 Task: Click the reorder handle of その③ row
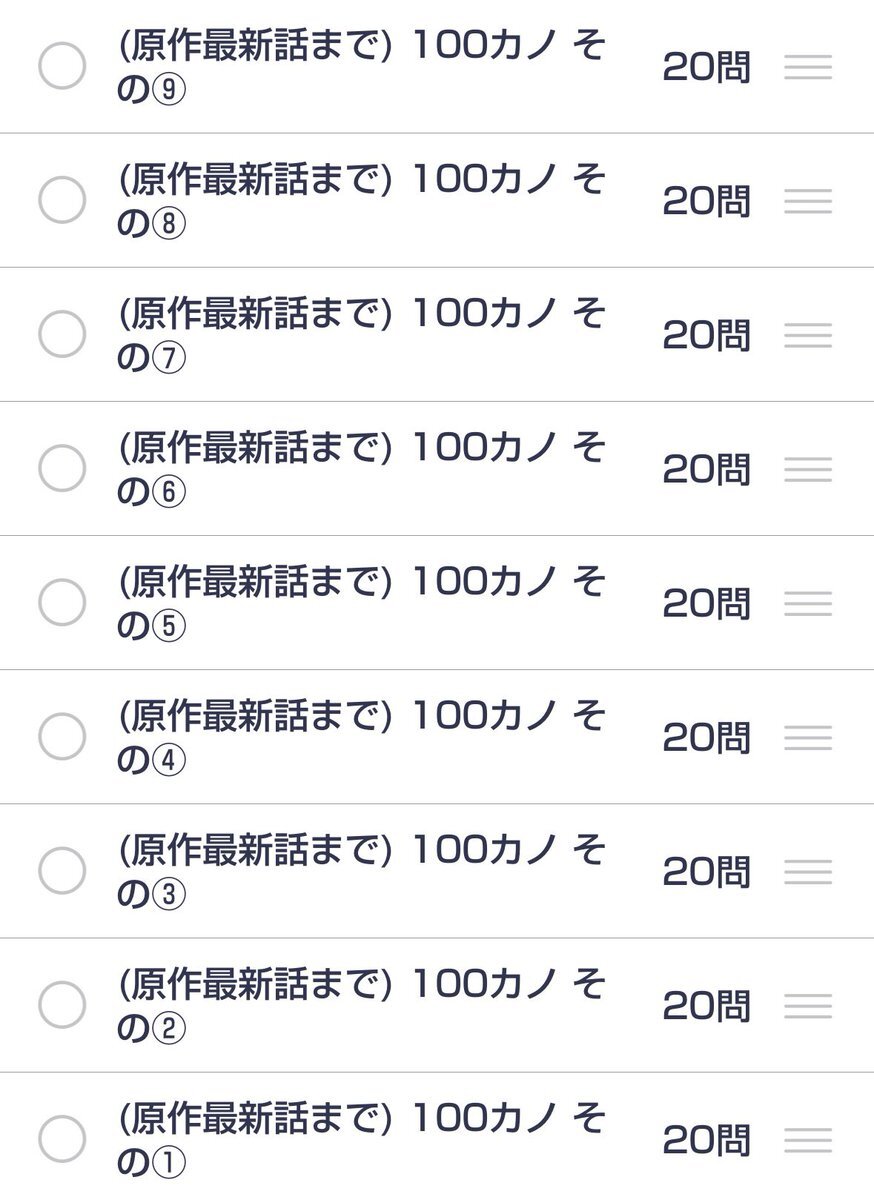click(808, 871)
